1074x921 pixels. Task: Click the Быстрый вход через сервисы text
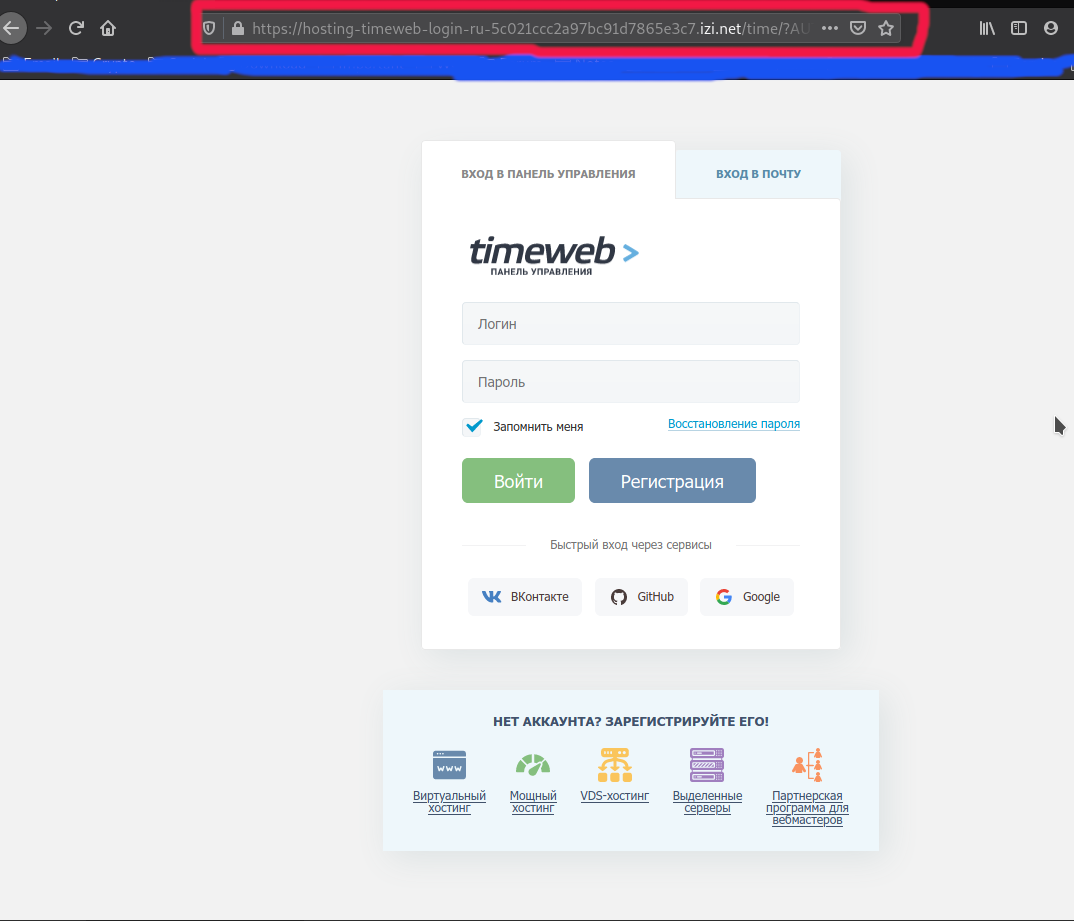(631, 545)
